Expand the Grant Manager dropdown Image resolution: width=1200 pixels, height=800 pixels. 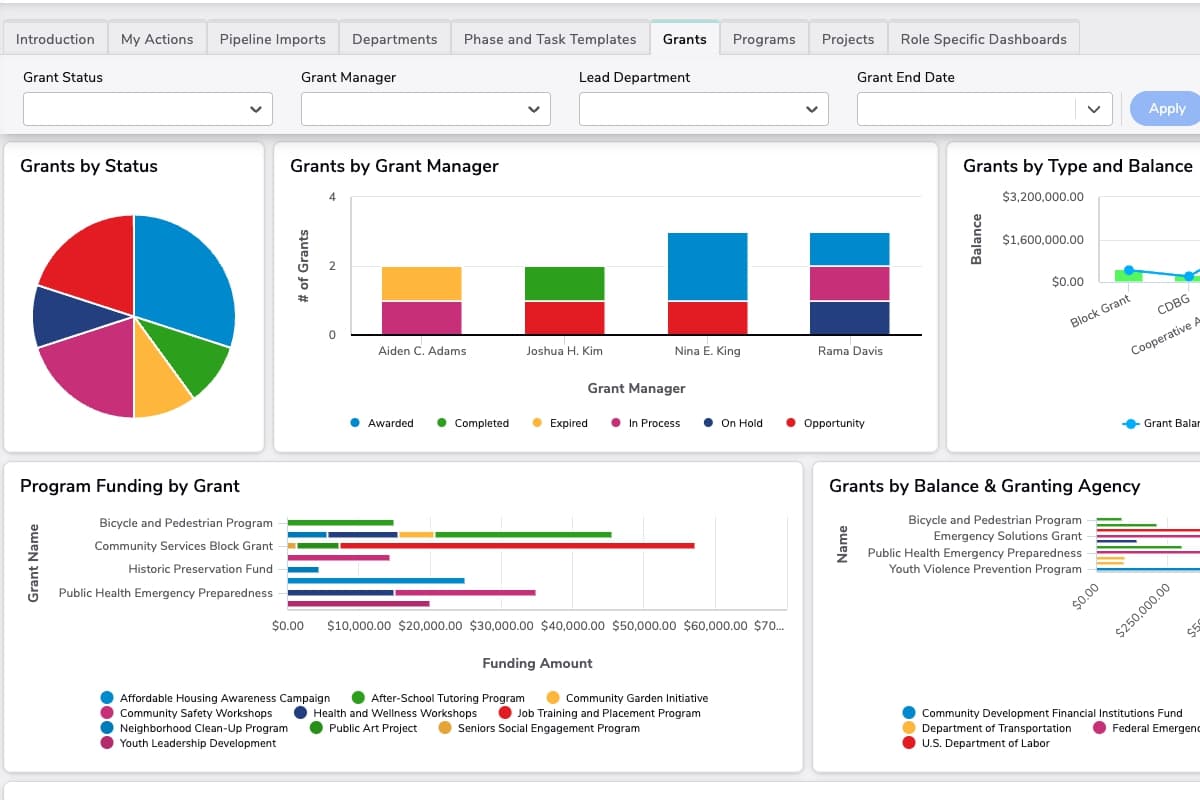pos(425,108)
